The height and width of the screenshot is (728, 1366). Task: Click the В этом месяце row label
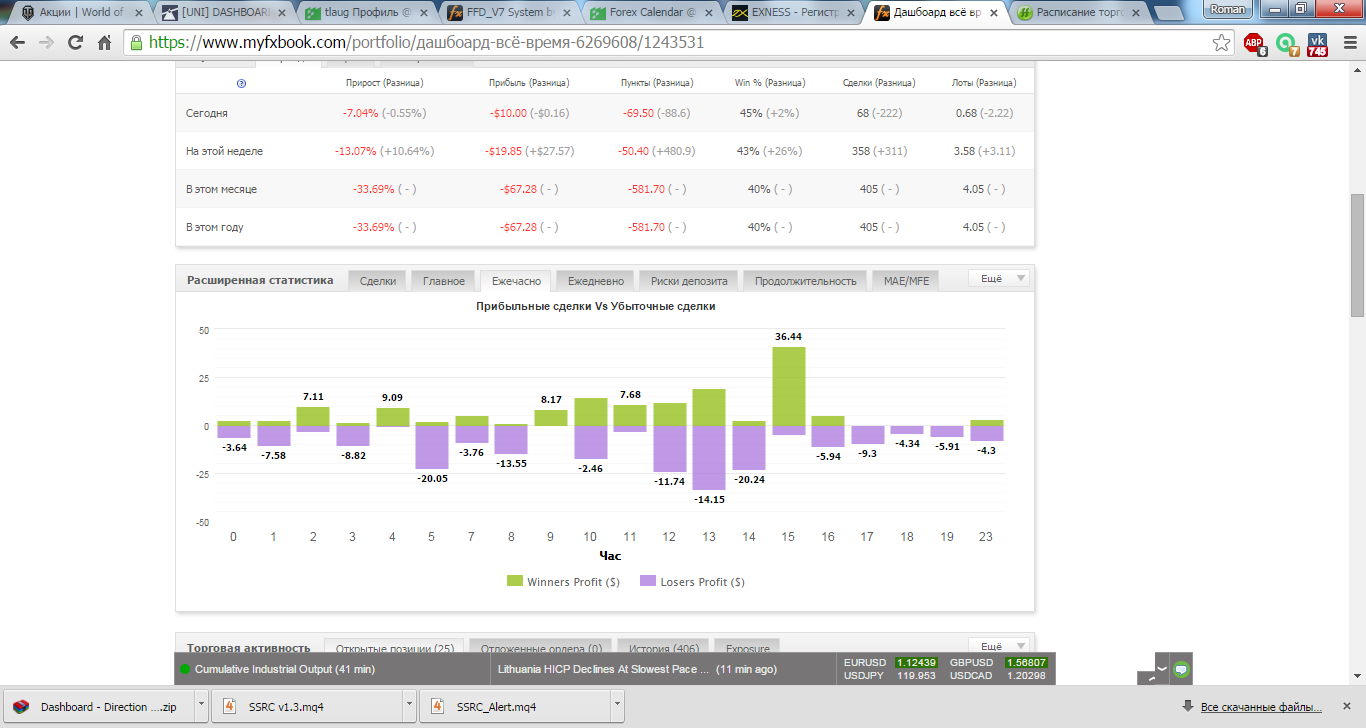(x=221, y=189)
